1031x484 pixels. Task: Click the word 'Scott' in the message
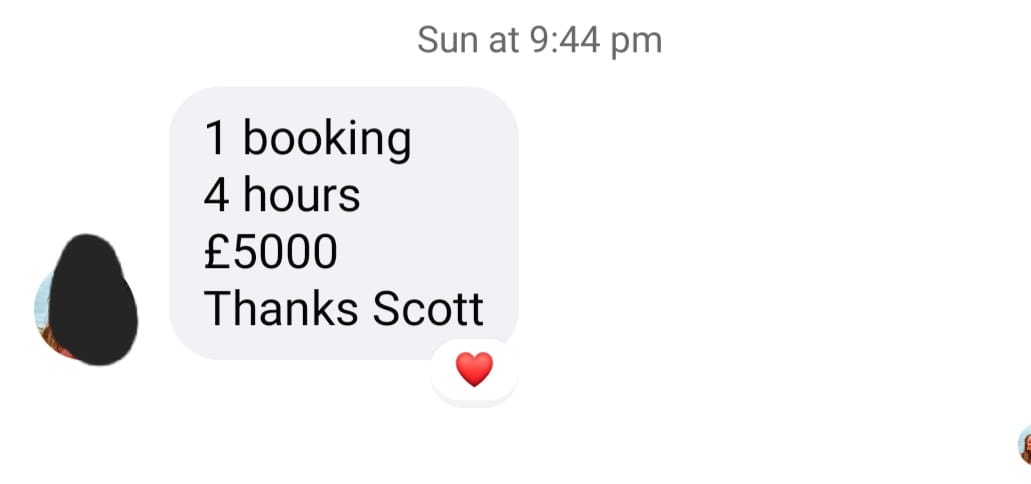[428, 309]
